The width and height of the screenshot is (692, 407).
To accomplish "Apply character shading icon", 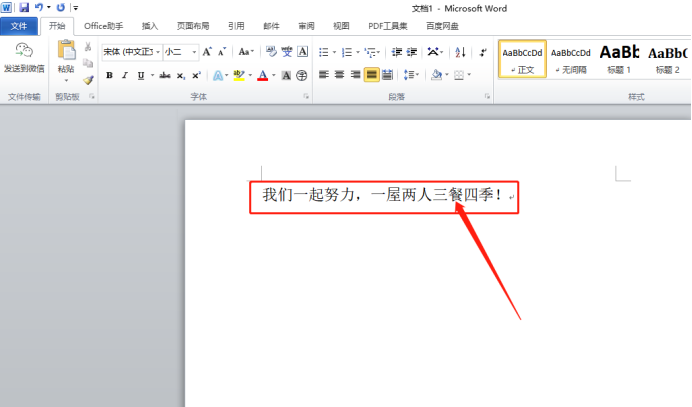I will pyautogui.click(x=286, y=75).
